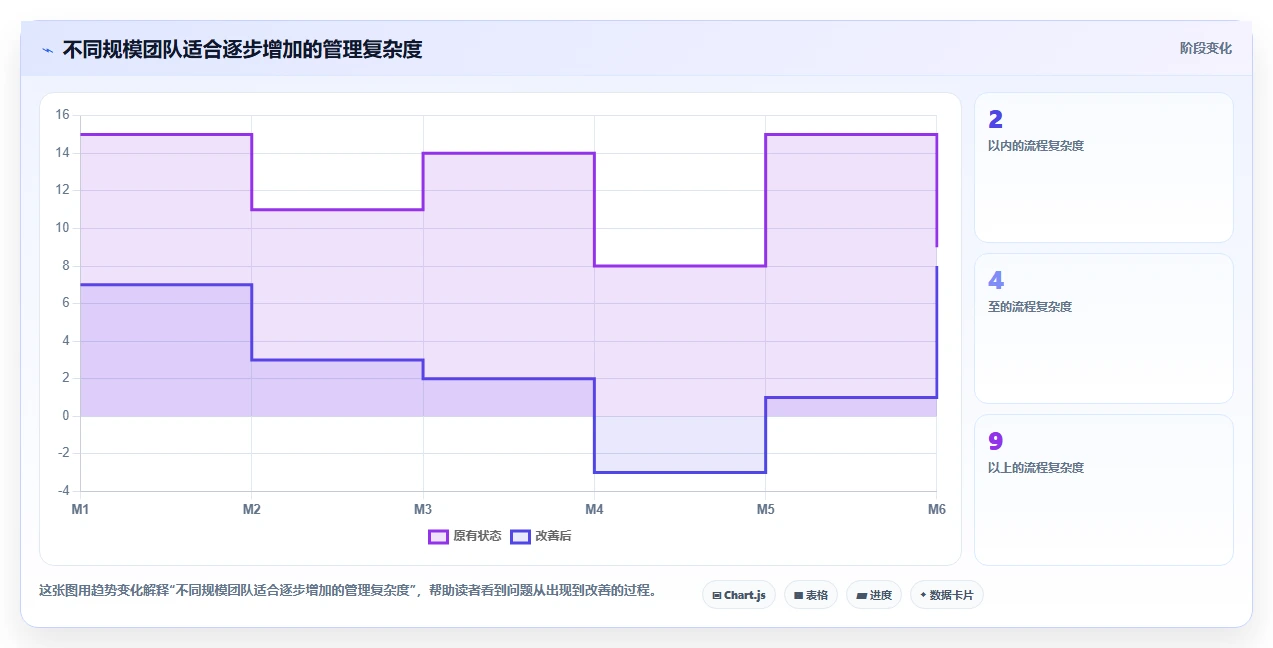
Task: Click the description text below the chart
Action: pyautogui.click(x=350, y=590)
